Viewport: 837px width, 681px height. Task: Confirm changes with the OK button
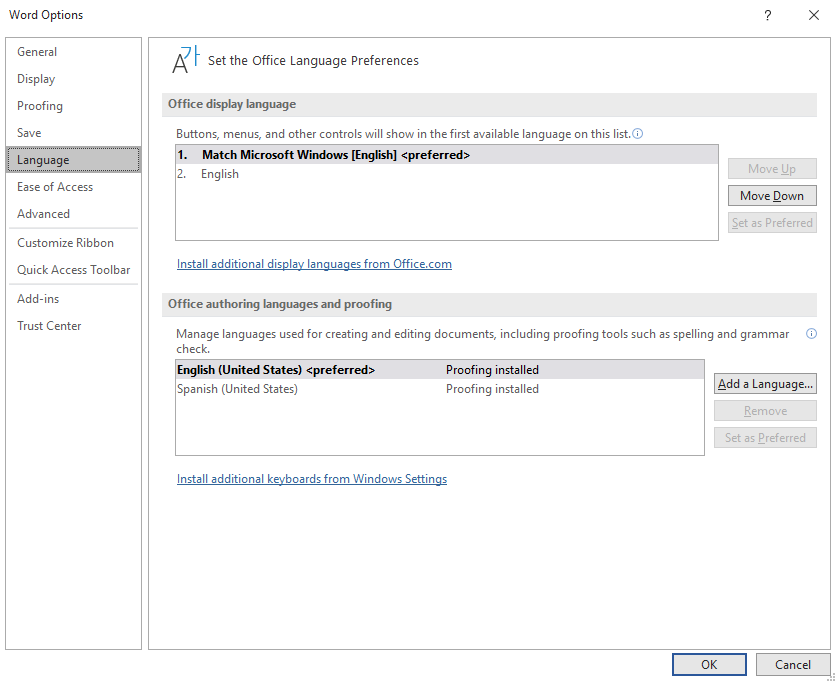coord(709,664)
